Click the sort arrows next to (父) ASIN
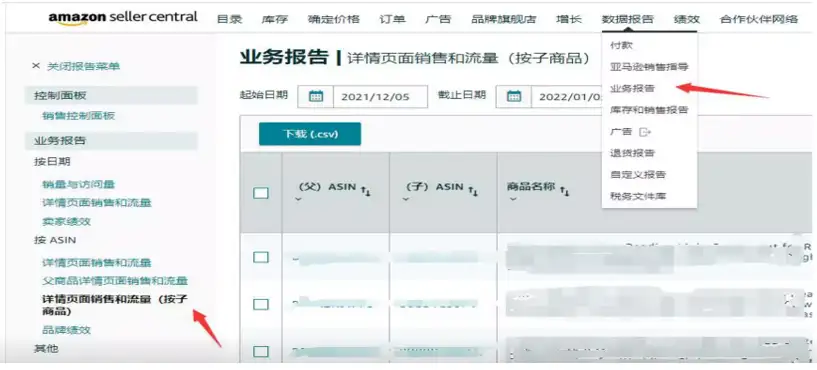Image resolution: width=817 pixels, height=370 pixels. tap(366, 190)
